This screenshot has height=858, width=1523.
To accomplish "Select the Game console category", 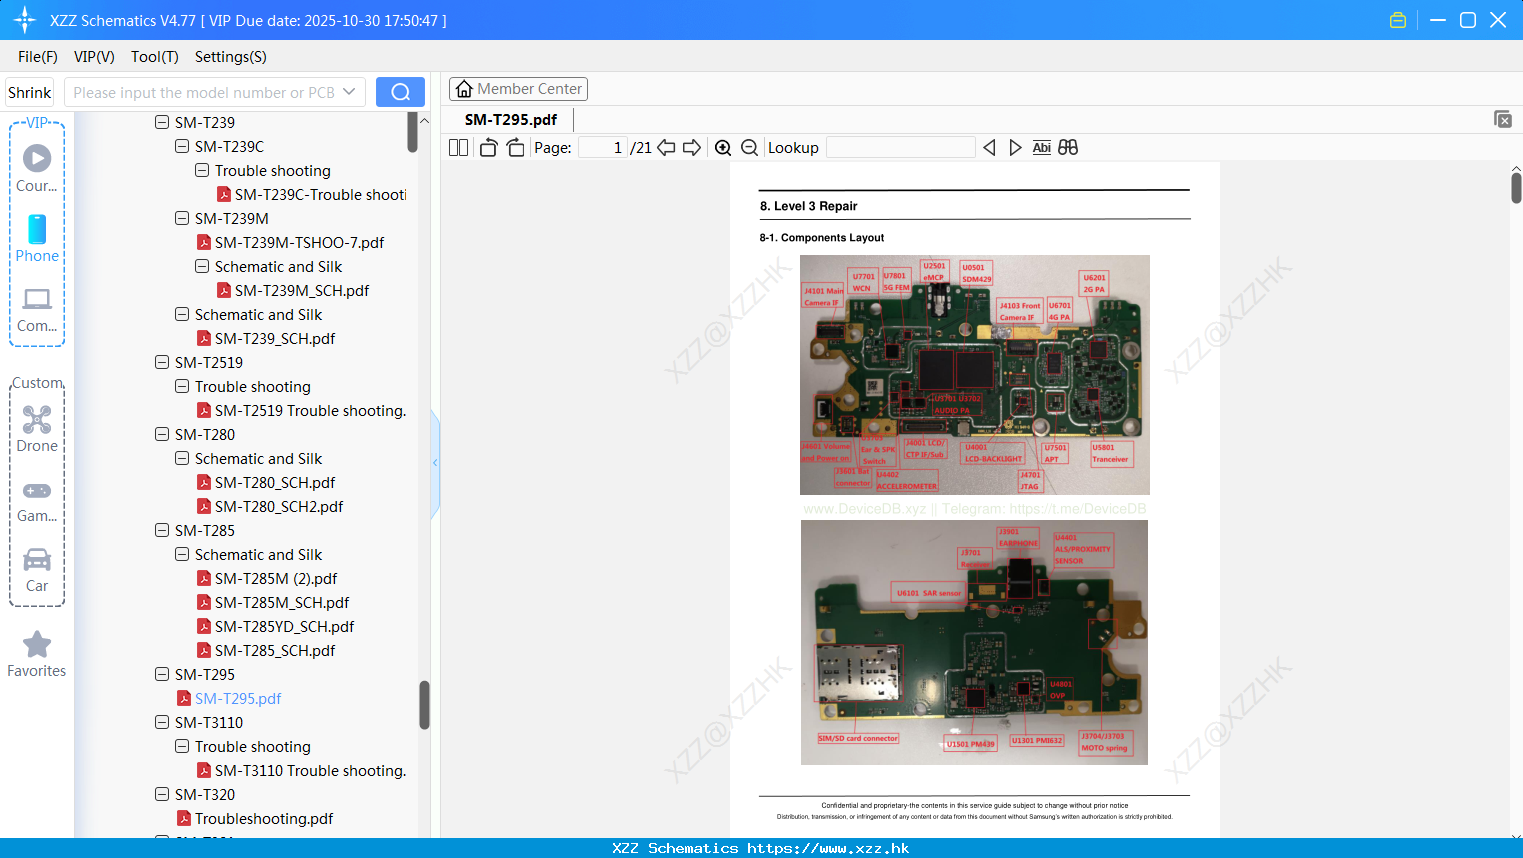I will pos(37,500).
